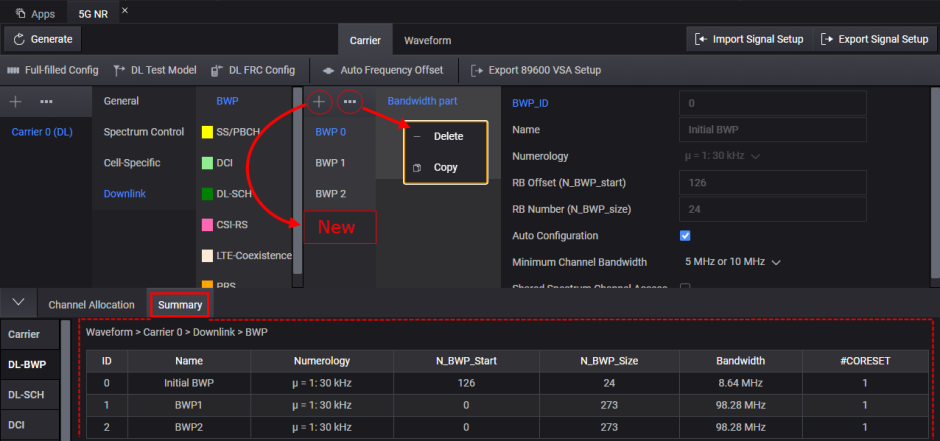Viewport: 940px width, 441px height.
Task: Select Cell-Specific item
Action: pyautogui.click(x=132, y=163)
